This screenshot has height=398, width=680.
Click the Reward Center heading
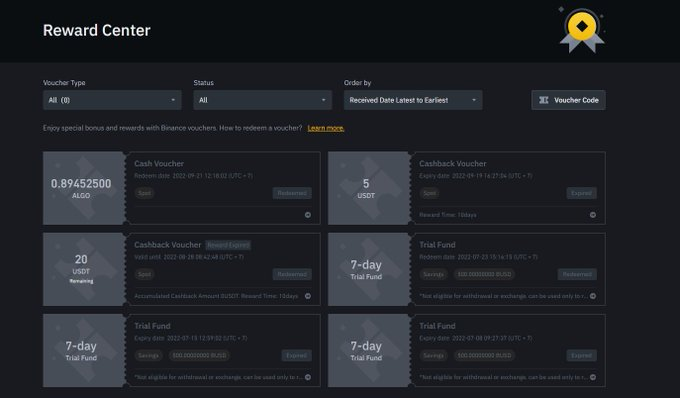click(97, 30)
